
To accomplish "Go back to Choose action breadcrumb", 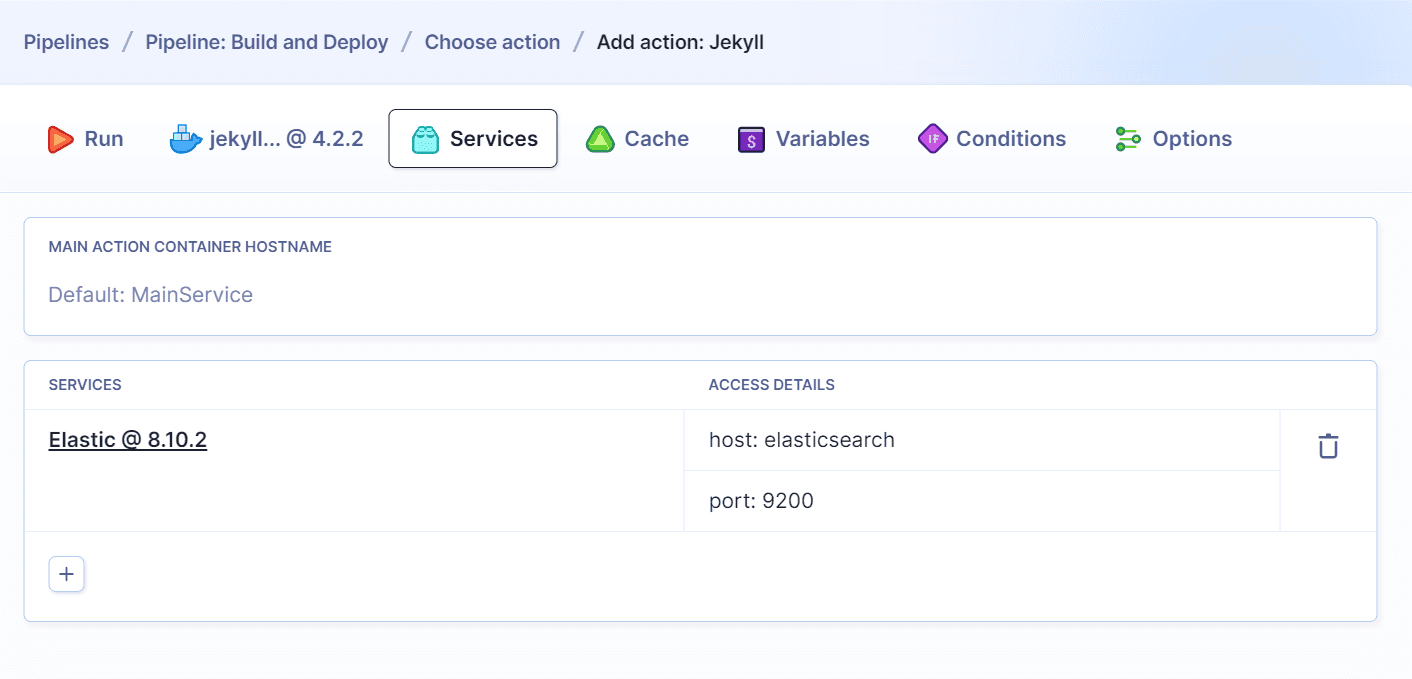I will click(x=492, y=41).
